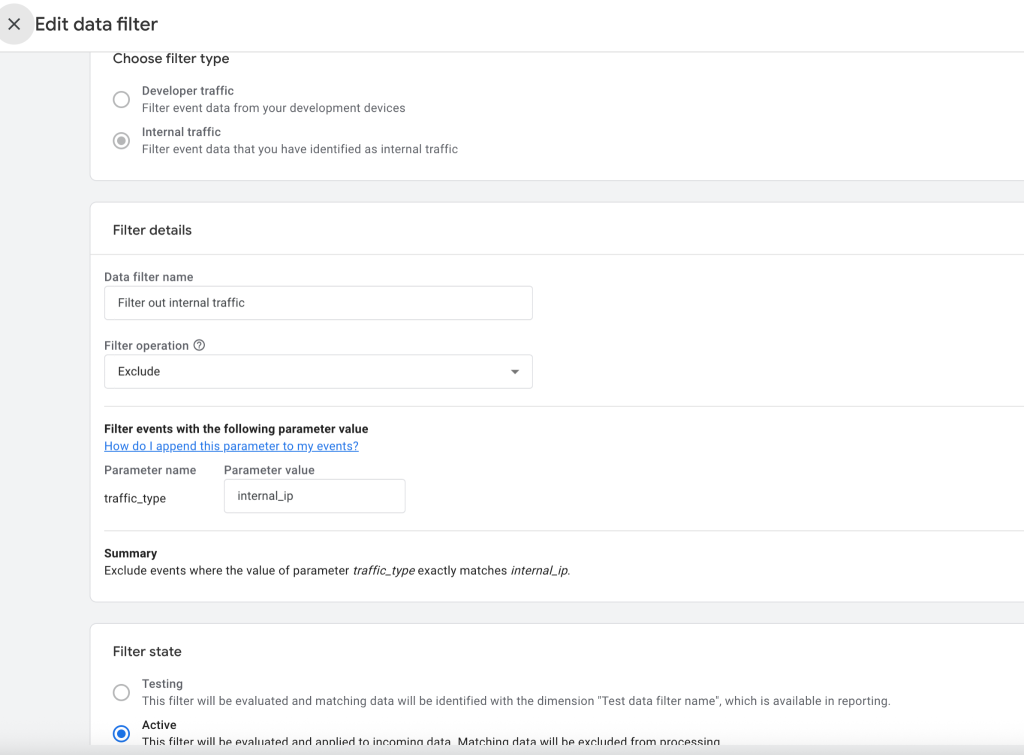
Task: Select the Internal traffic radio button
Action: 121,141
